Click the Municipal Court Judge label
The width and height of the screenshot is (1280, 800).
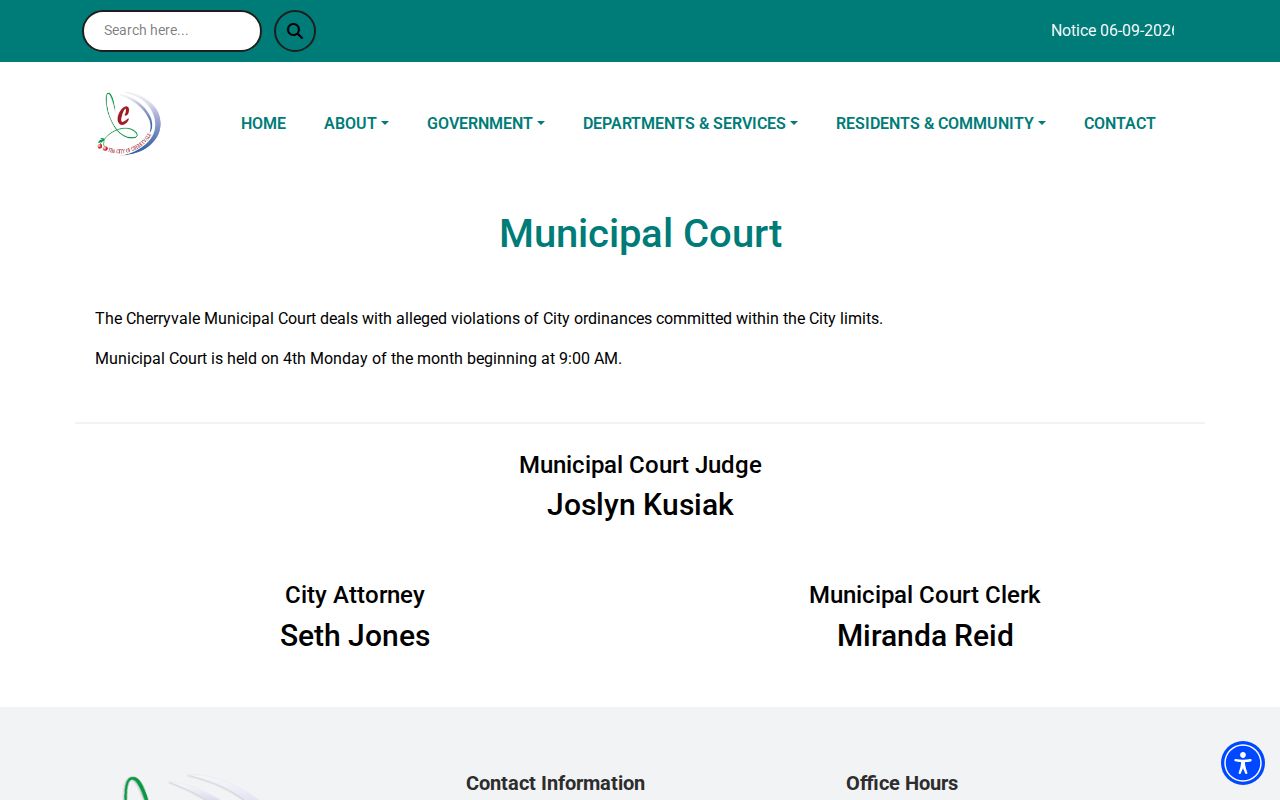(x=640, y=465)
